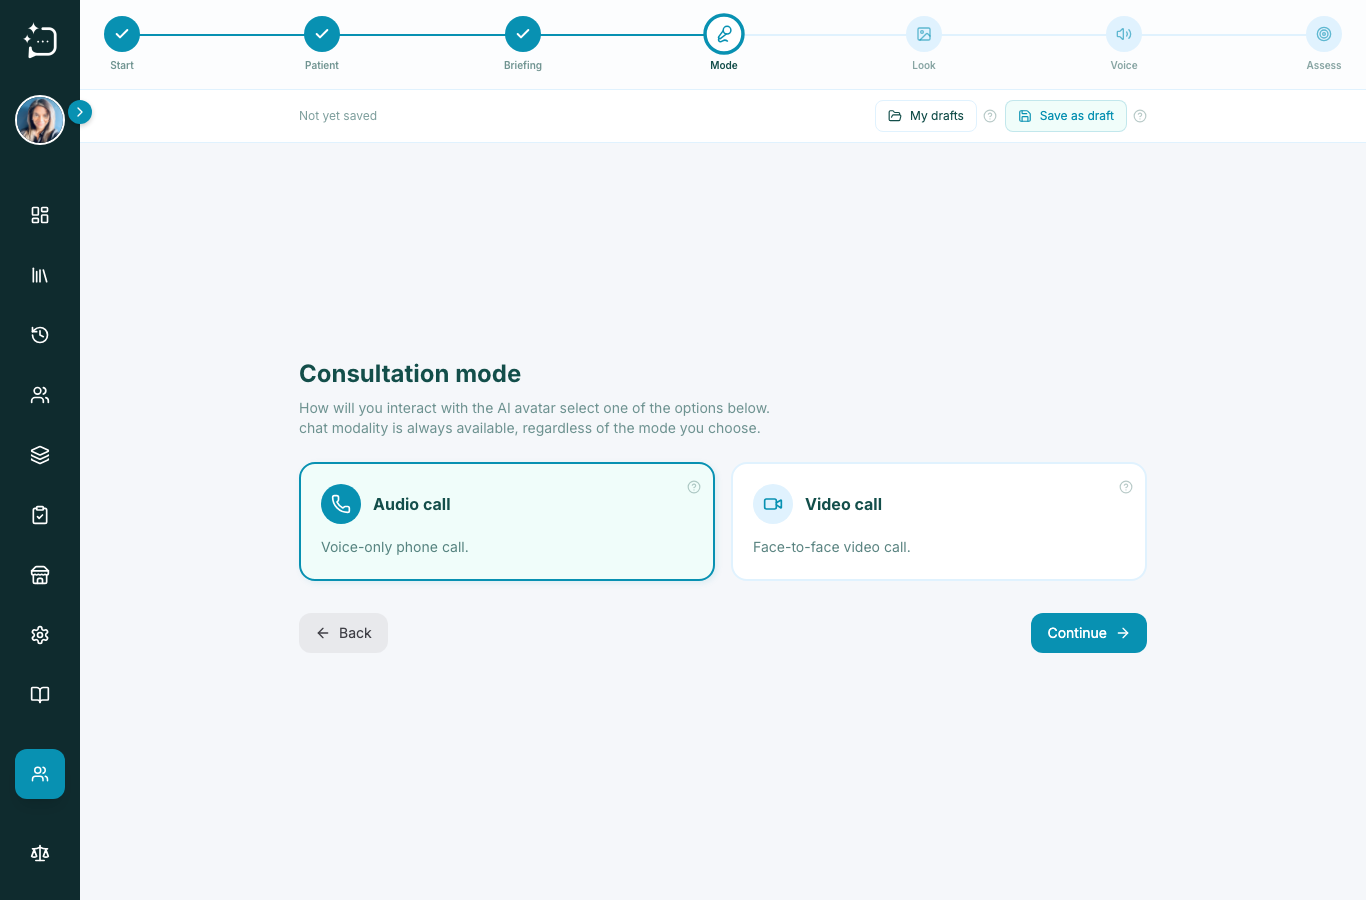The width and height of the screenshot is (1366, 900).
Task: Click 'Voice-only phone call.' description
Action: (395, 547)
